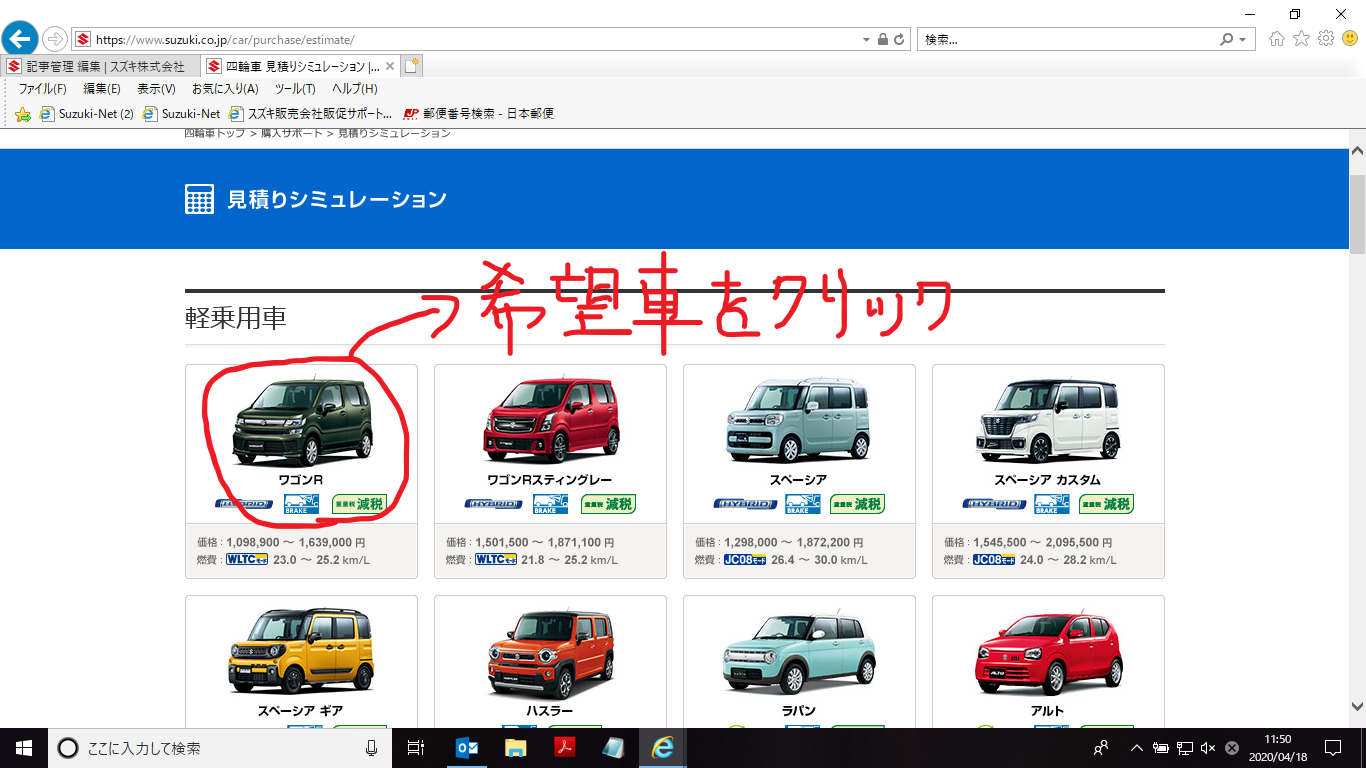
Task: Select the yellow スペーシア ギア car
Action: [x=301, y=651]
